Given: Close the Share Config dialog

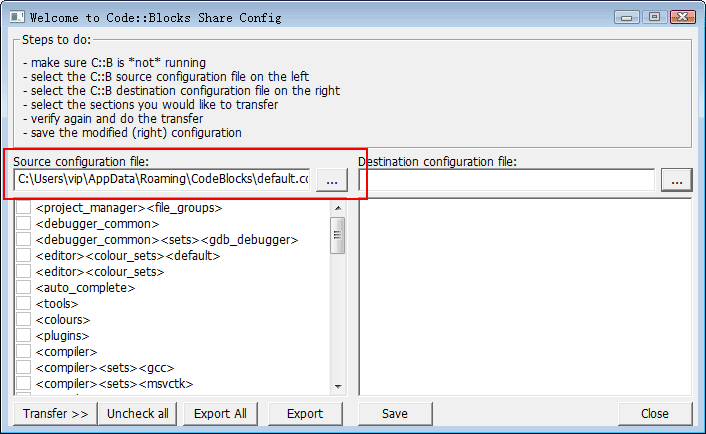Looking at the screenshot, I should pyautogui.click(x=655, y=414).
